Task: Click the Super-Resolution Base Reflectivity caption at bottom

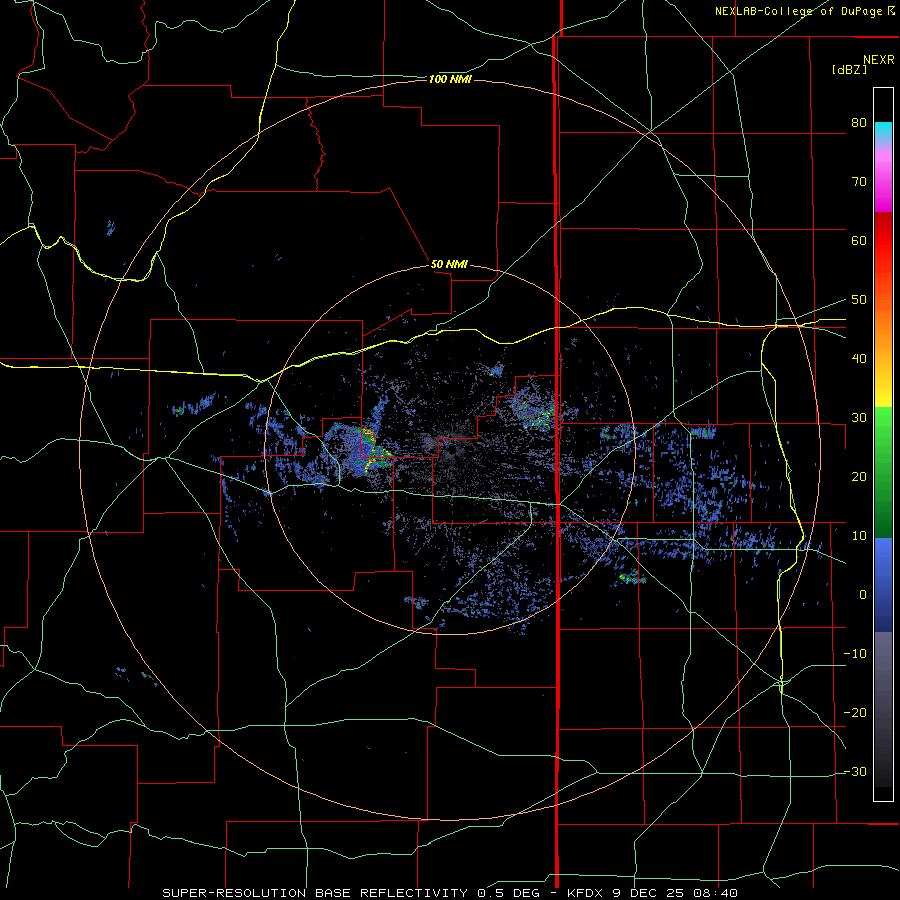Action: tap(450, 893)
